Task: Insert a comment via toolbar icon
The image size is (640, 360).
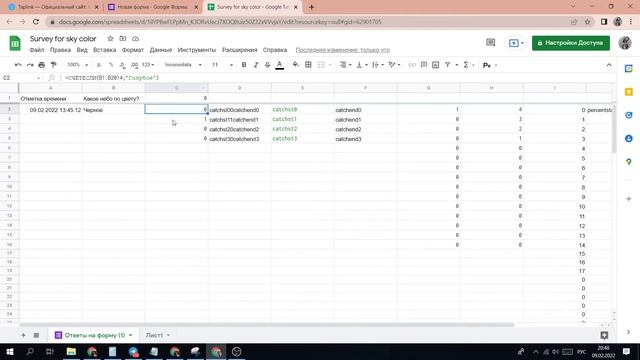Action: point(424,65)
